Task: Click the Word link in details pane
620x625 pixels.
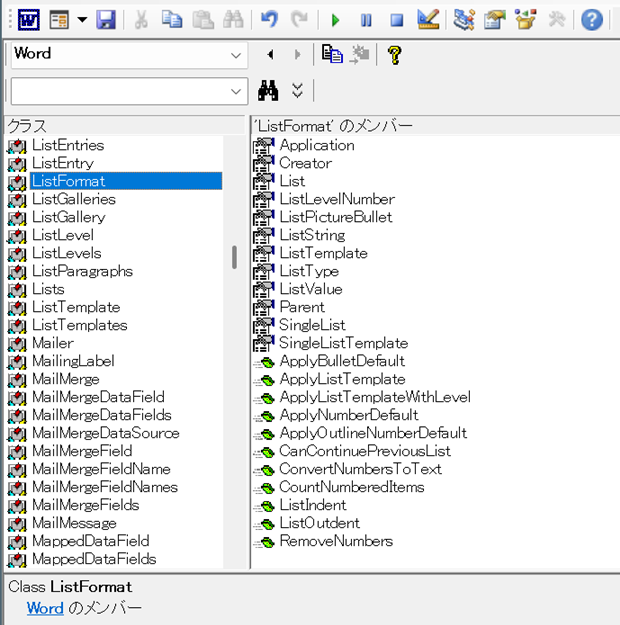Action: (45, 608)
